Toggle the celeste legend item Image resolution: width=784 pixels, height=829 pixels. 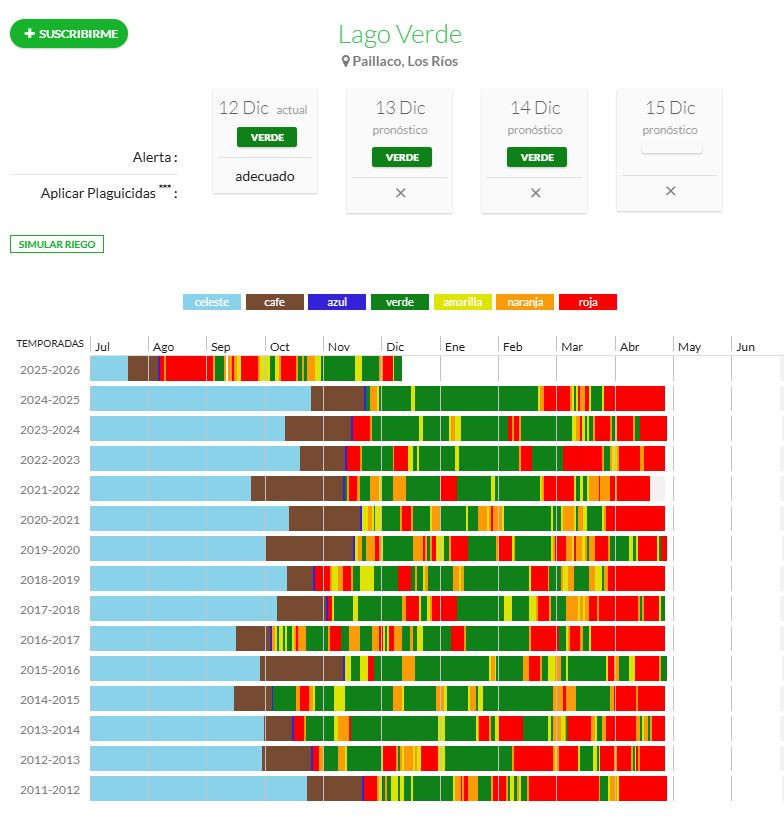pos(212,302)
